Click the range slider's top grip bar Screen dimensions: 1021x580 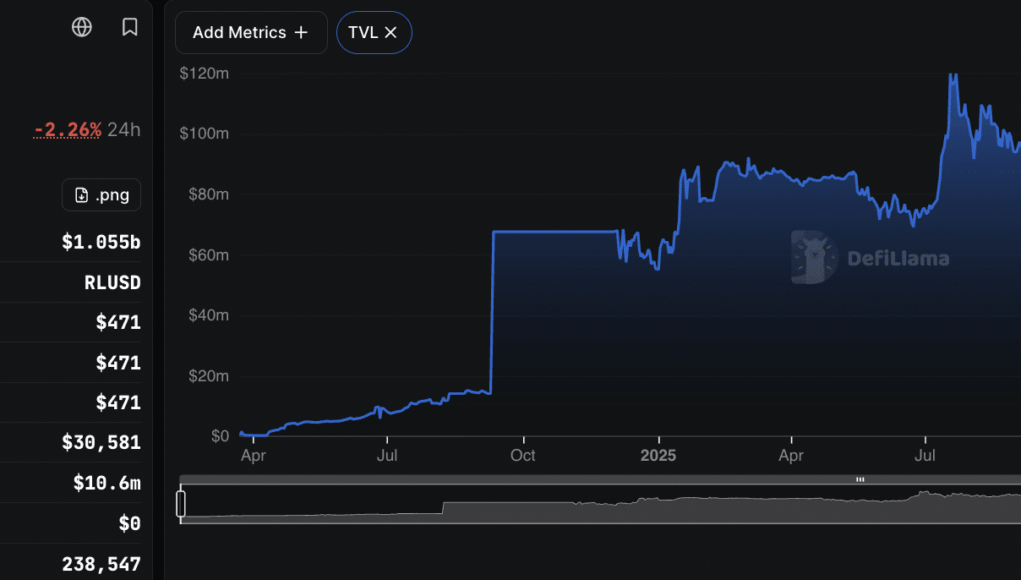(x=860, y=480)
